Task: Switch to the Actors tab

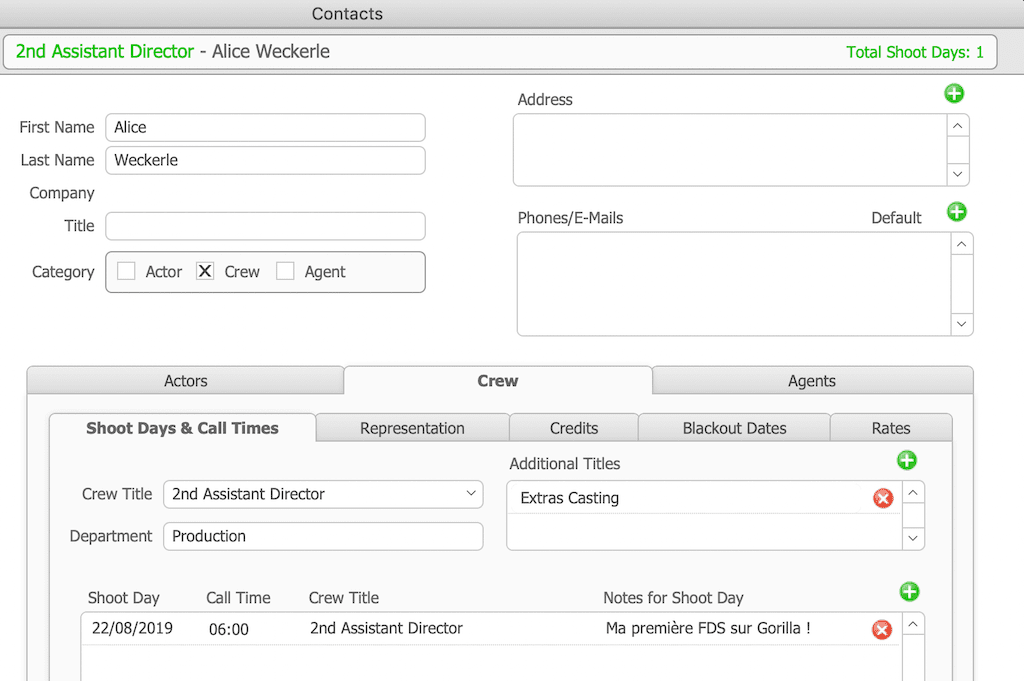Action: [186, 381]
